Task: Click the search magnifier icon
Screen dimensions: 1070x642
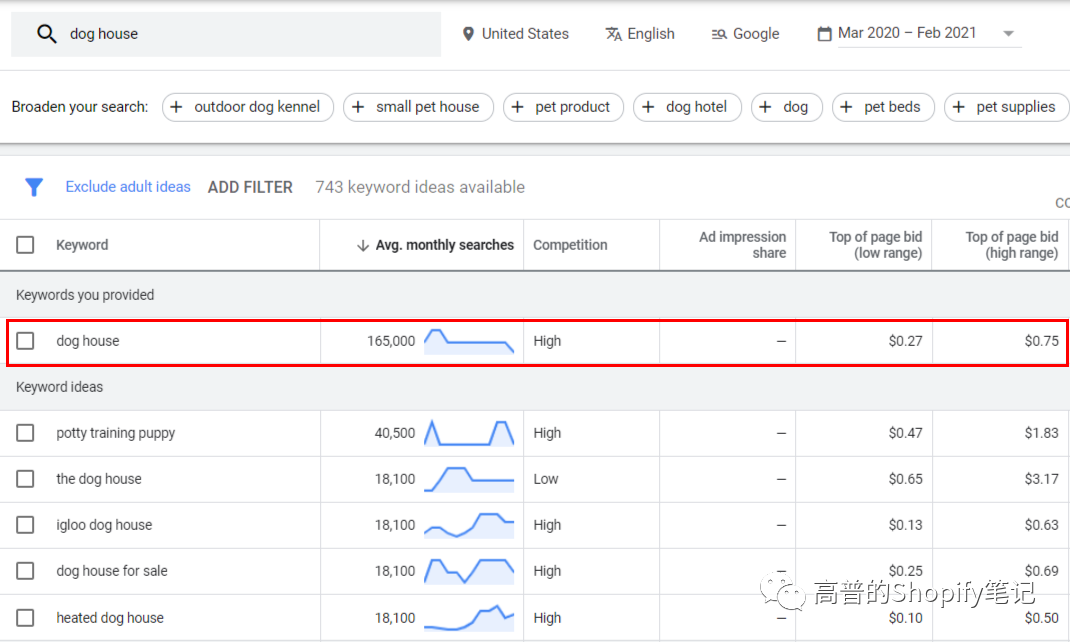Action: (46, 34)
